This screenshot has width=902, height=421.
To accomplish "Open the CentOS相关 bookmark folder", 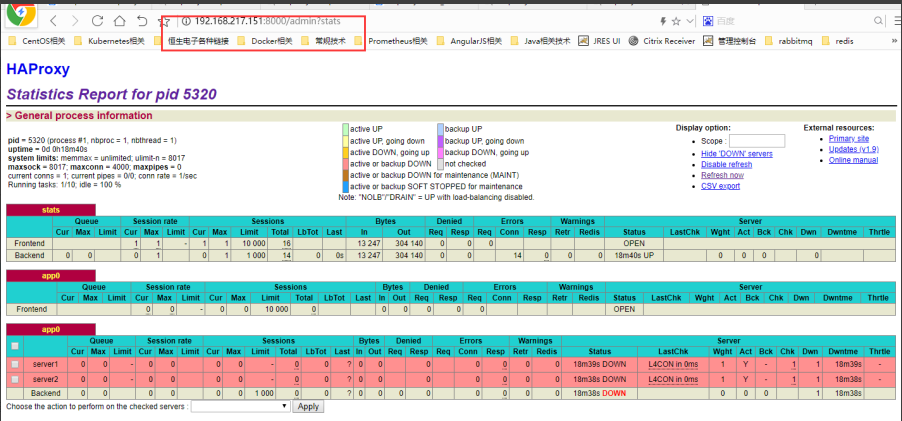I will (37, 41).
